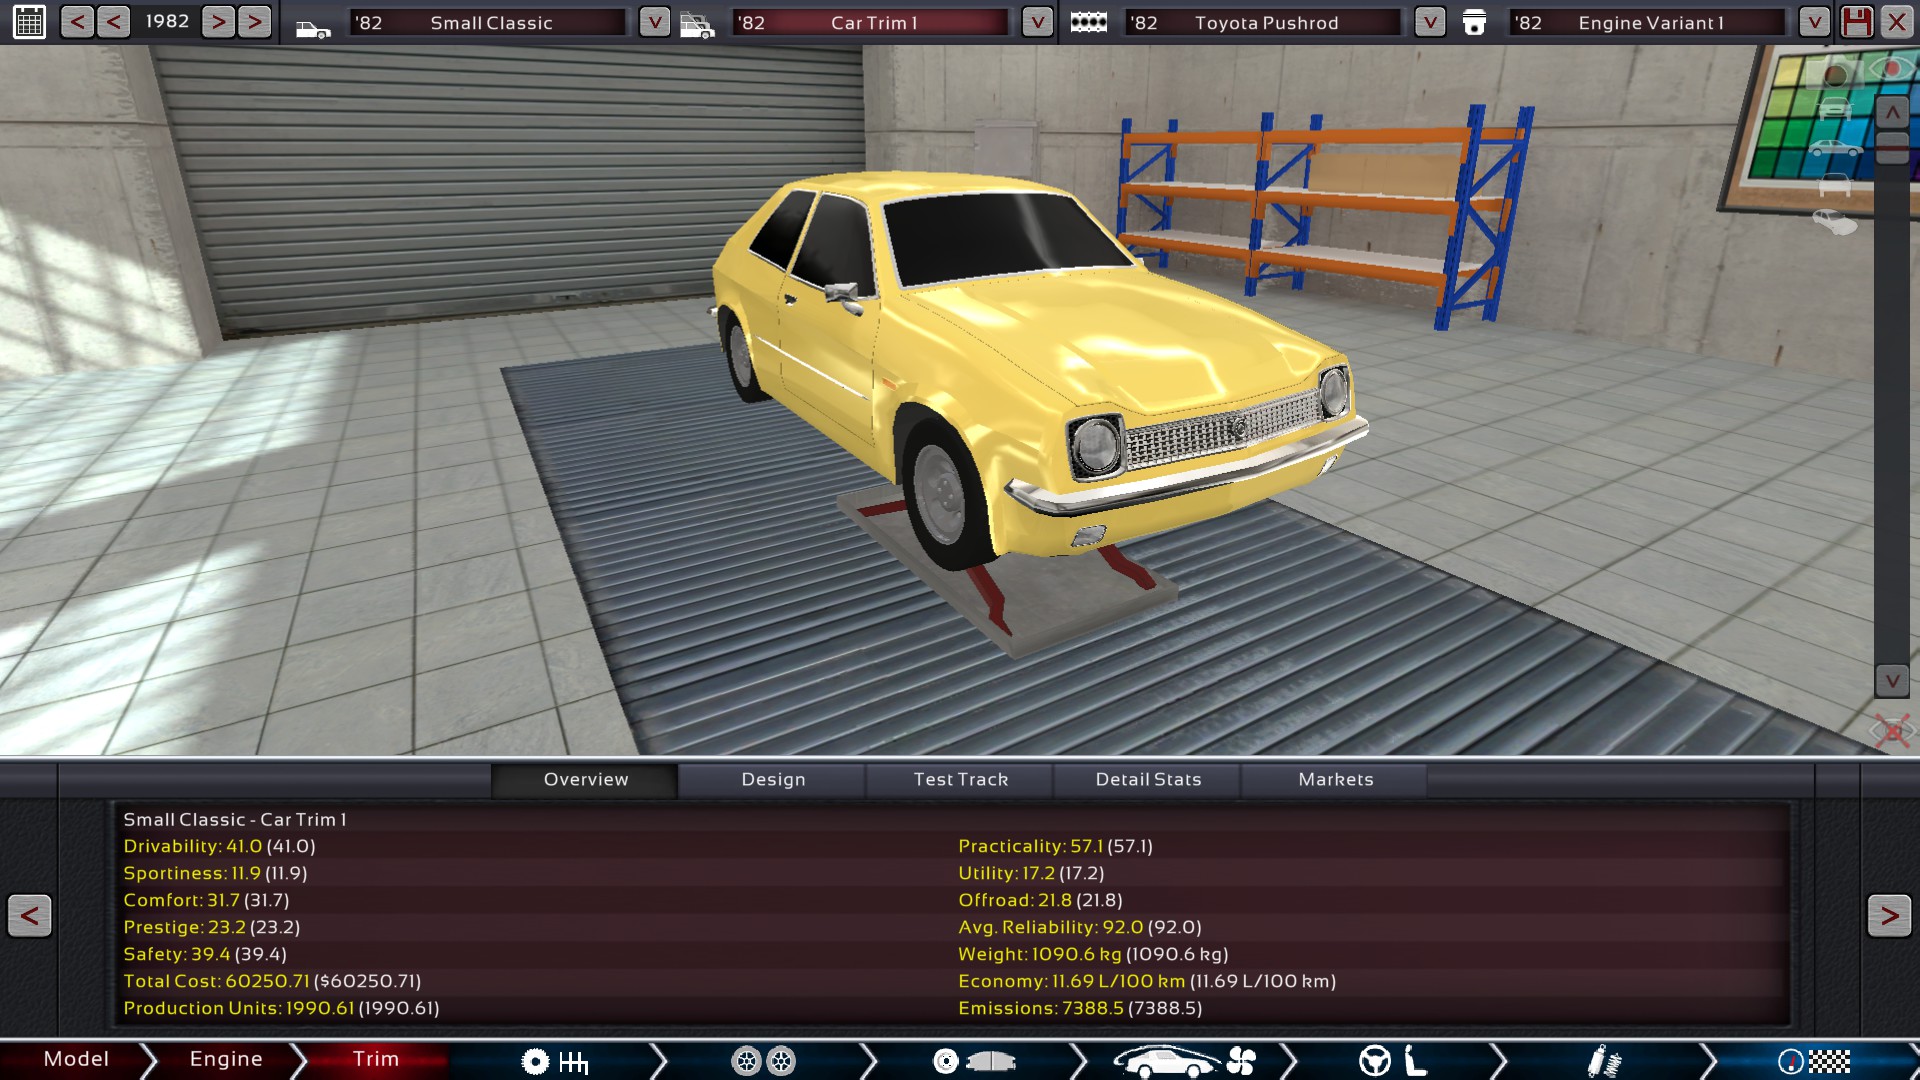This screenshot has width=1920, height=1080.
Task: Switch to the Markets tab
Action: tap(1335, 780)
